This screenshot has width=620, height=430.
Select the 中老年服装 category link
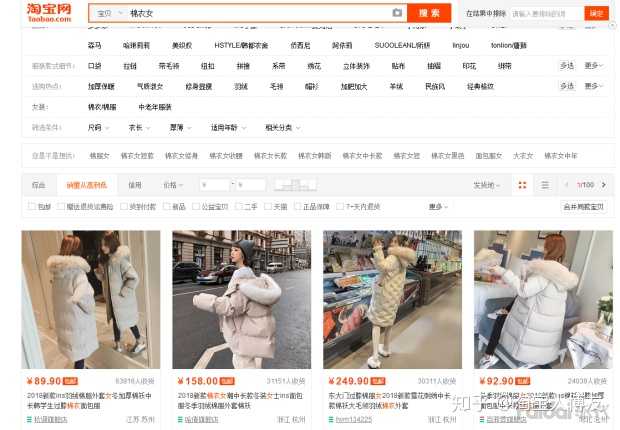(155, 107)
